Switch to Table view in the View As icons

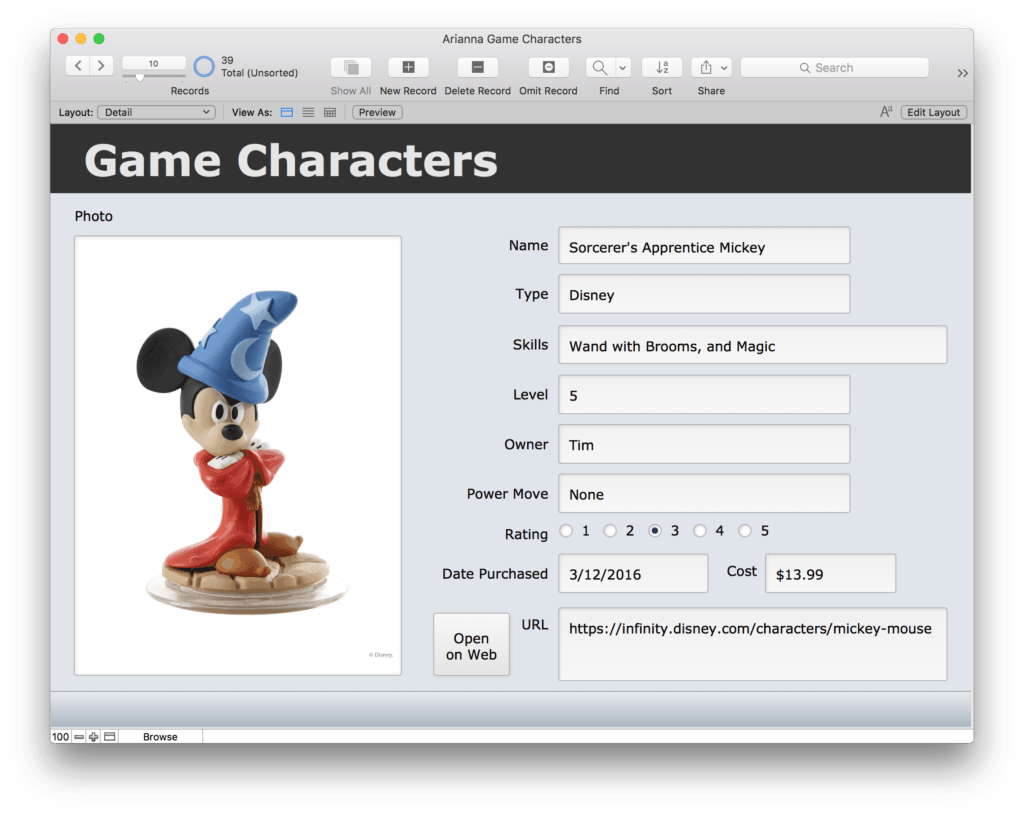(329, 112)
